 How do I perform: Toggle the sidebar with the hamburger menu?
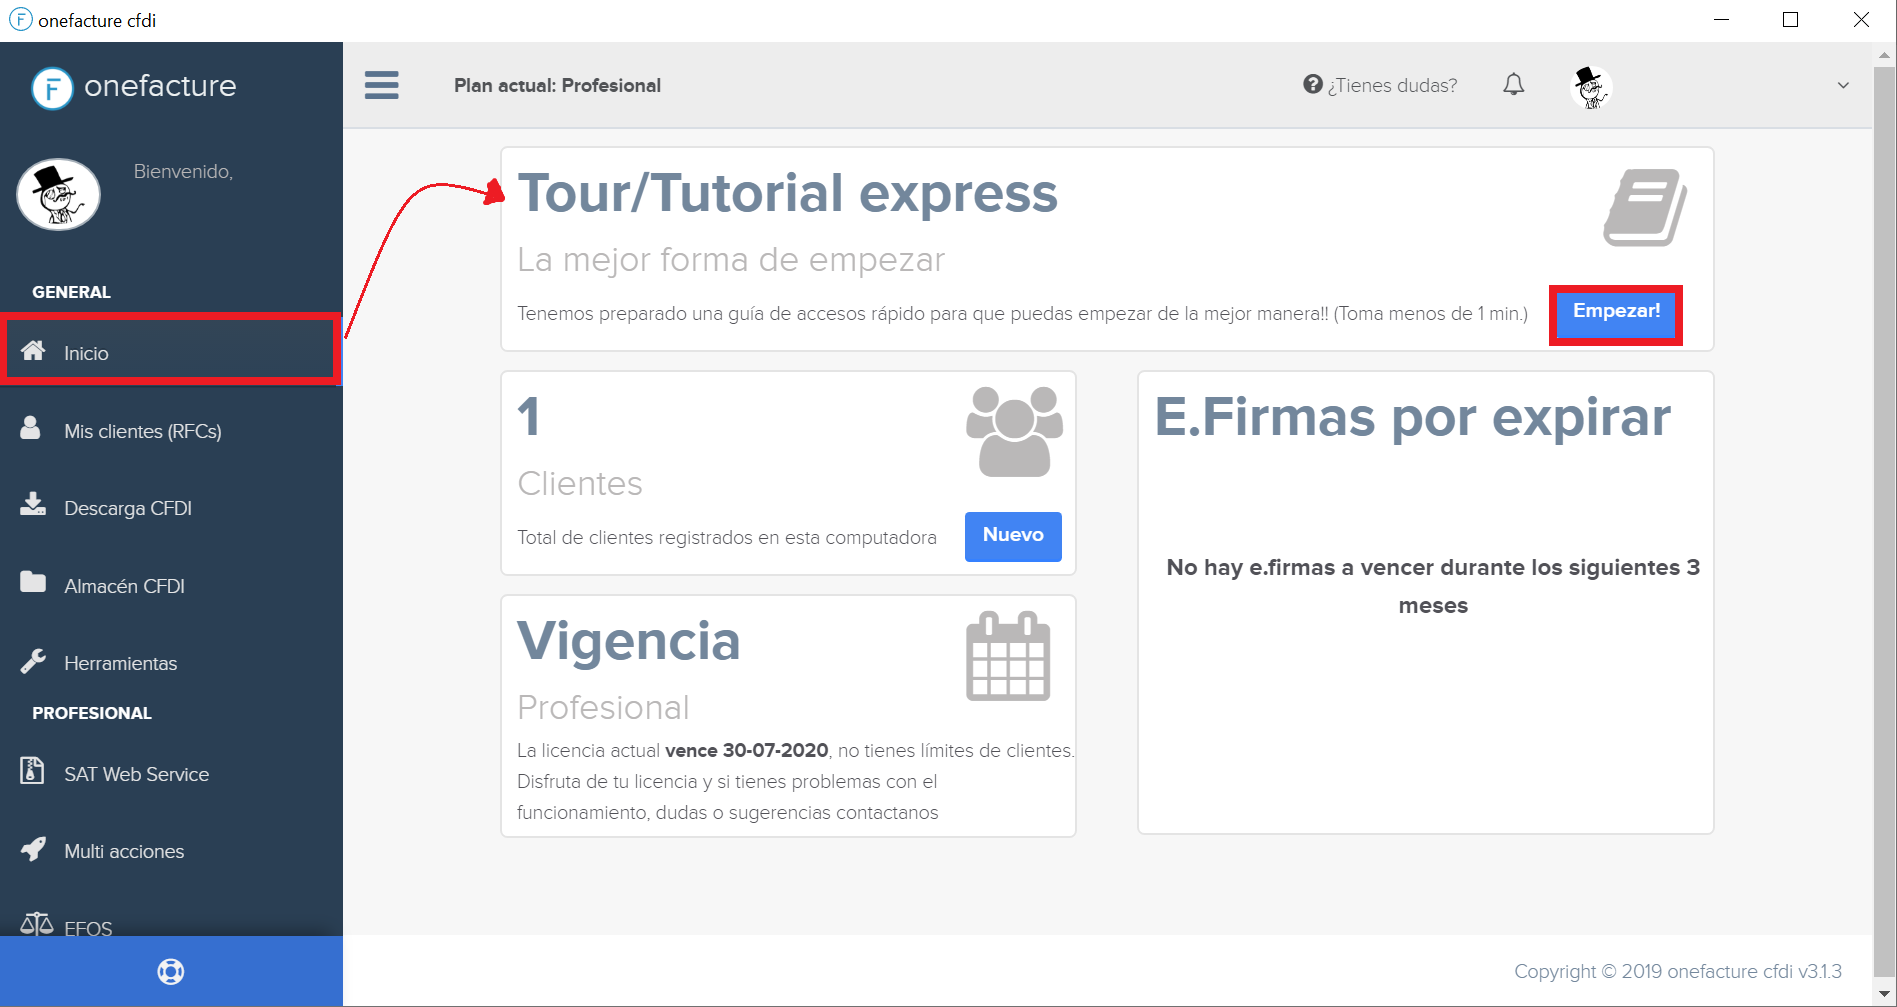[381, 86]
